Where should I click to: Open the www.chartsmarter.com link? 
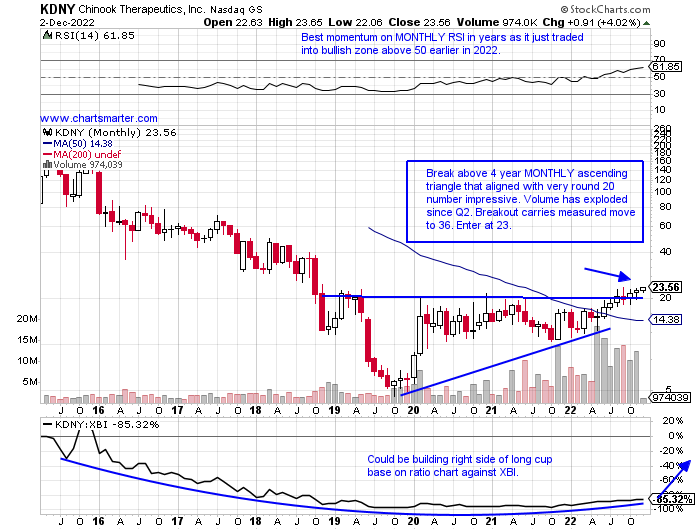(x=99, y=118)
